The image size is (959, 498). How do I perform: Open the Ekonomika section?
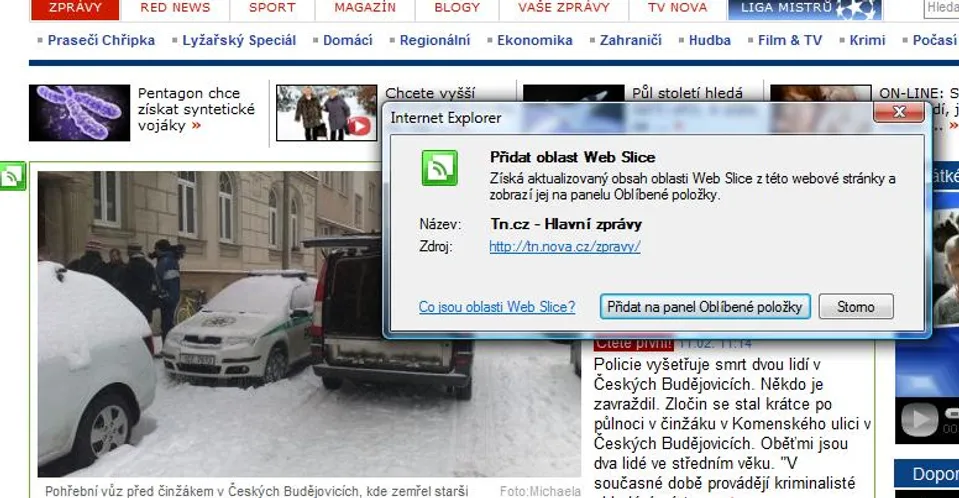(x=535, y=40)
